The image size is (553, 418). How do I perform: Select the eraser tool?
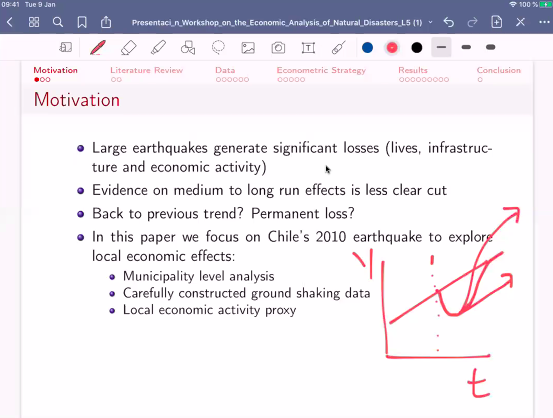128,47
